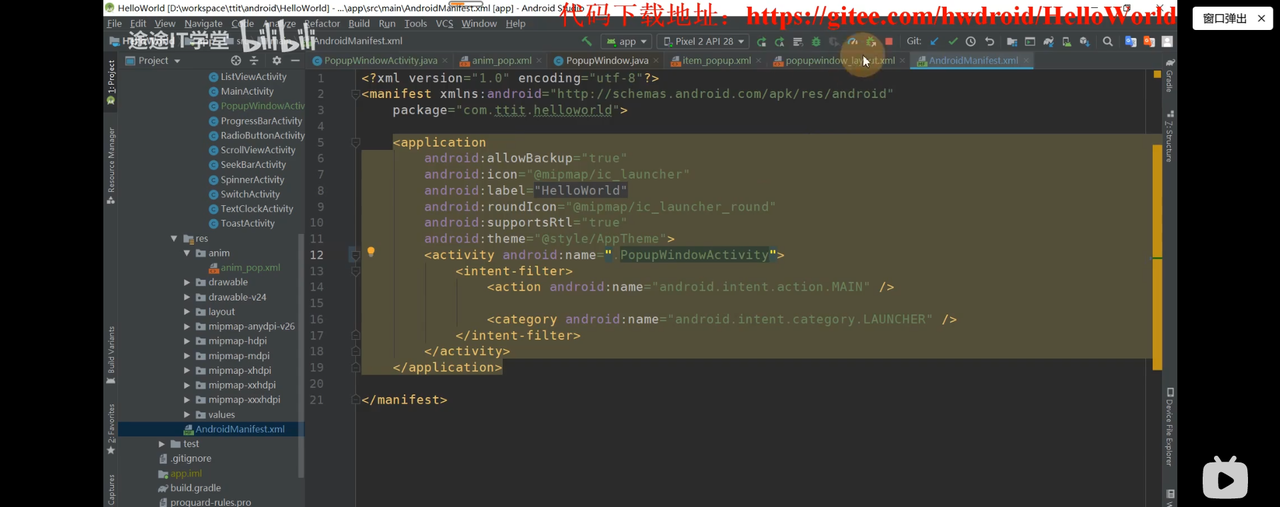This screenshot has width=1280, height=507.
Task: Click the 窗口弹出 button
Action: coord(1225,18)
